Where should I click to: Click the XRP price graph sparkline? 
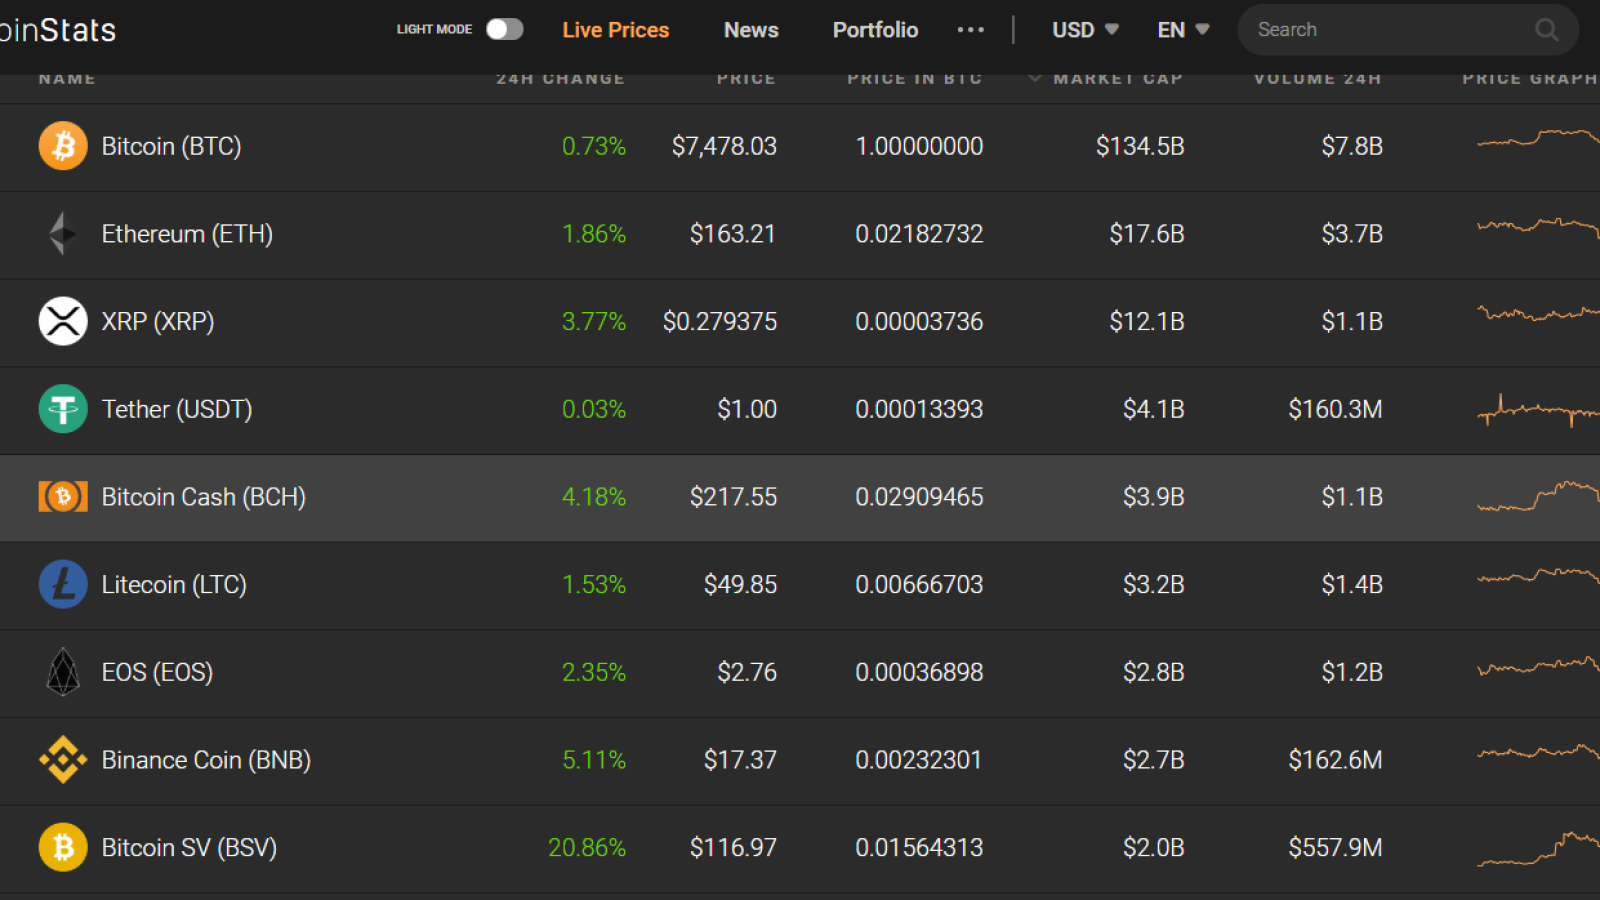click(1538, 314)
